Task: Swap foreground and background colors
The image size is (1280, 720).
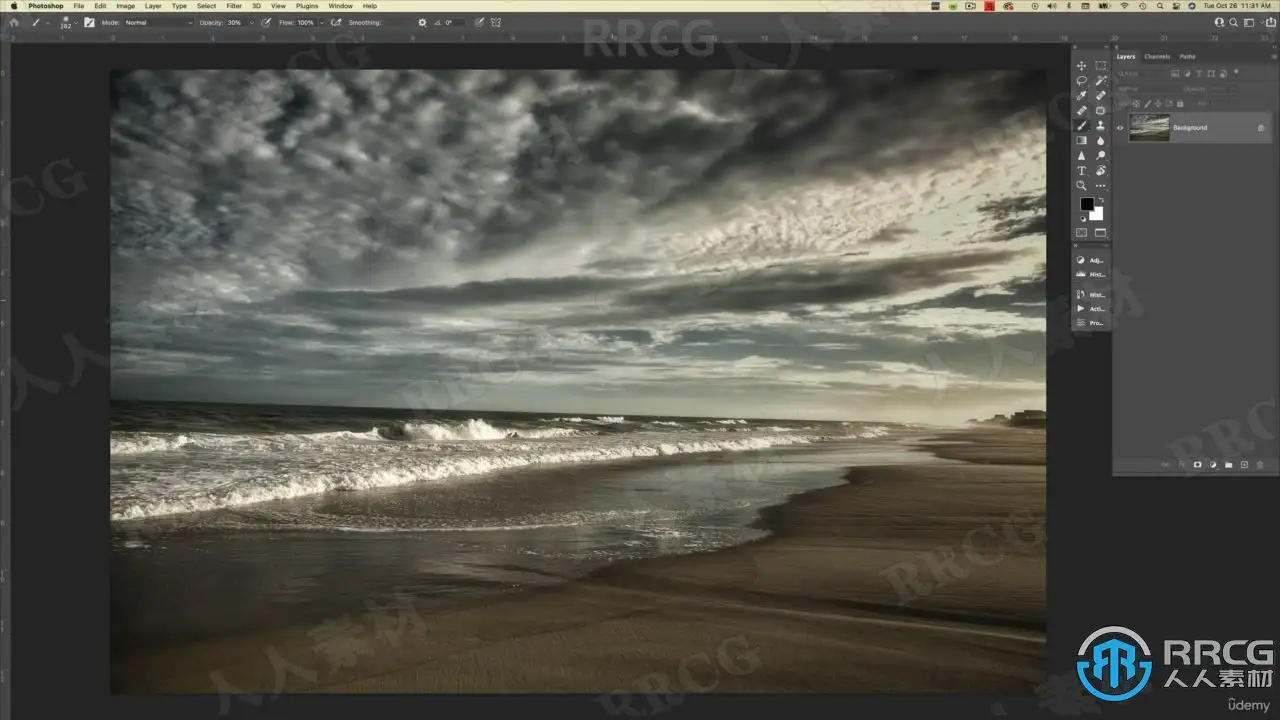Action: point(1100,200)
